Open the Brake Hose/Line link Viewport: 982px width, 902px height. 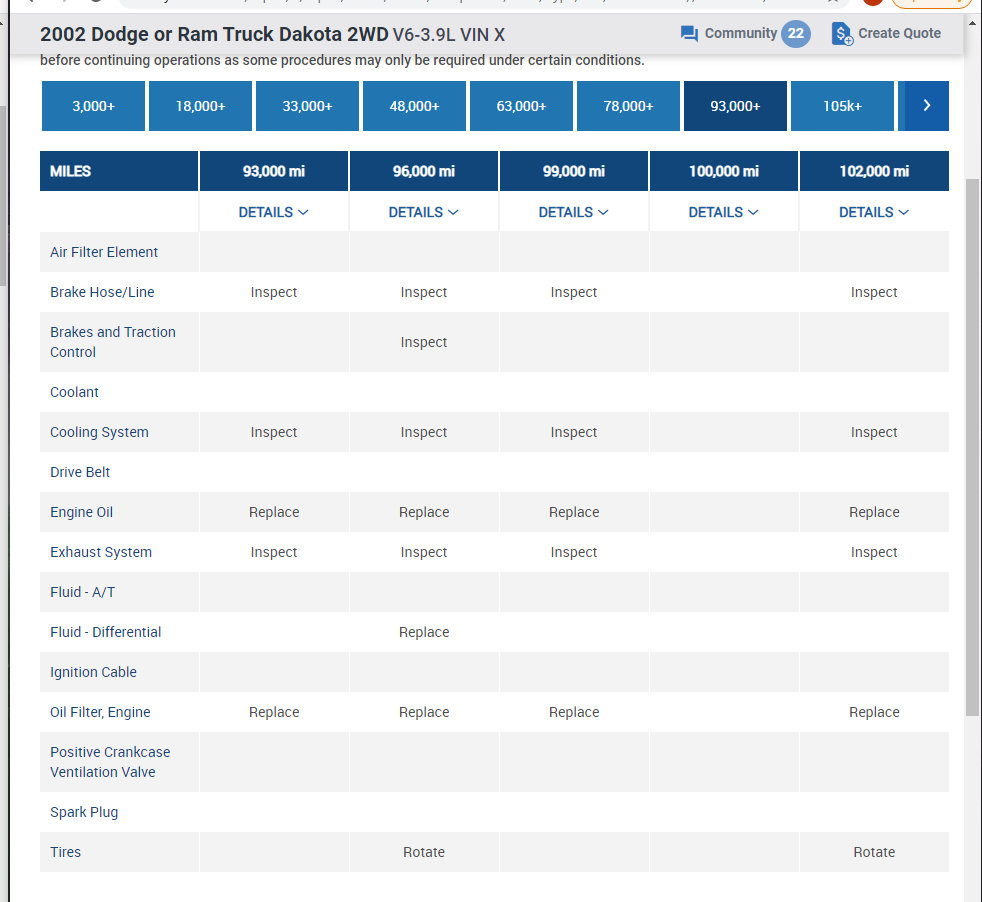102,292
